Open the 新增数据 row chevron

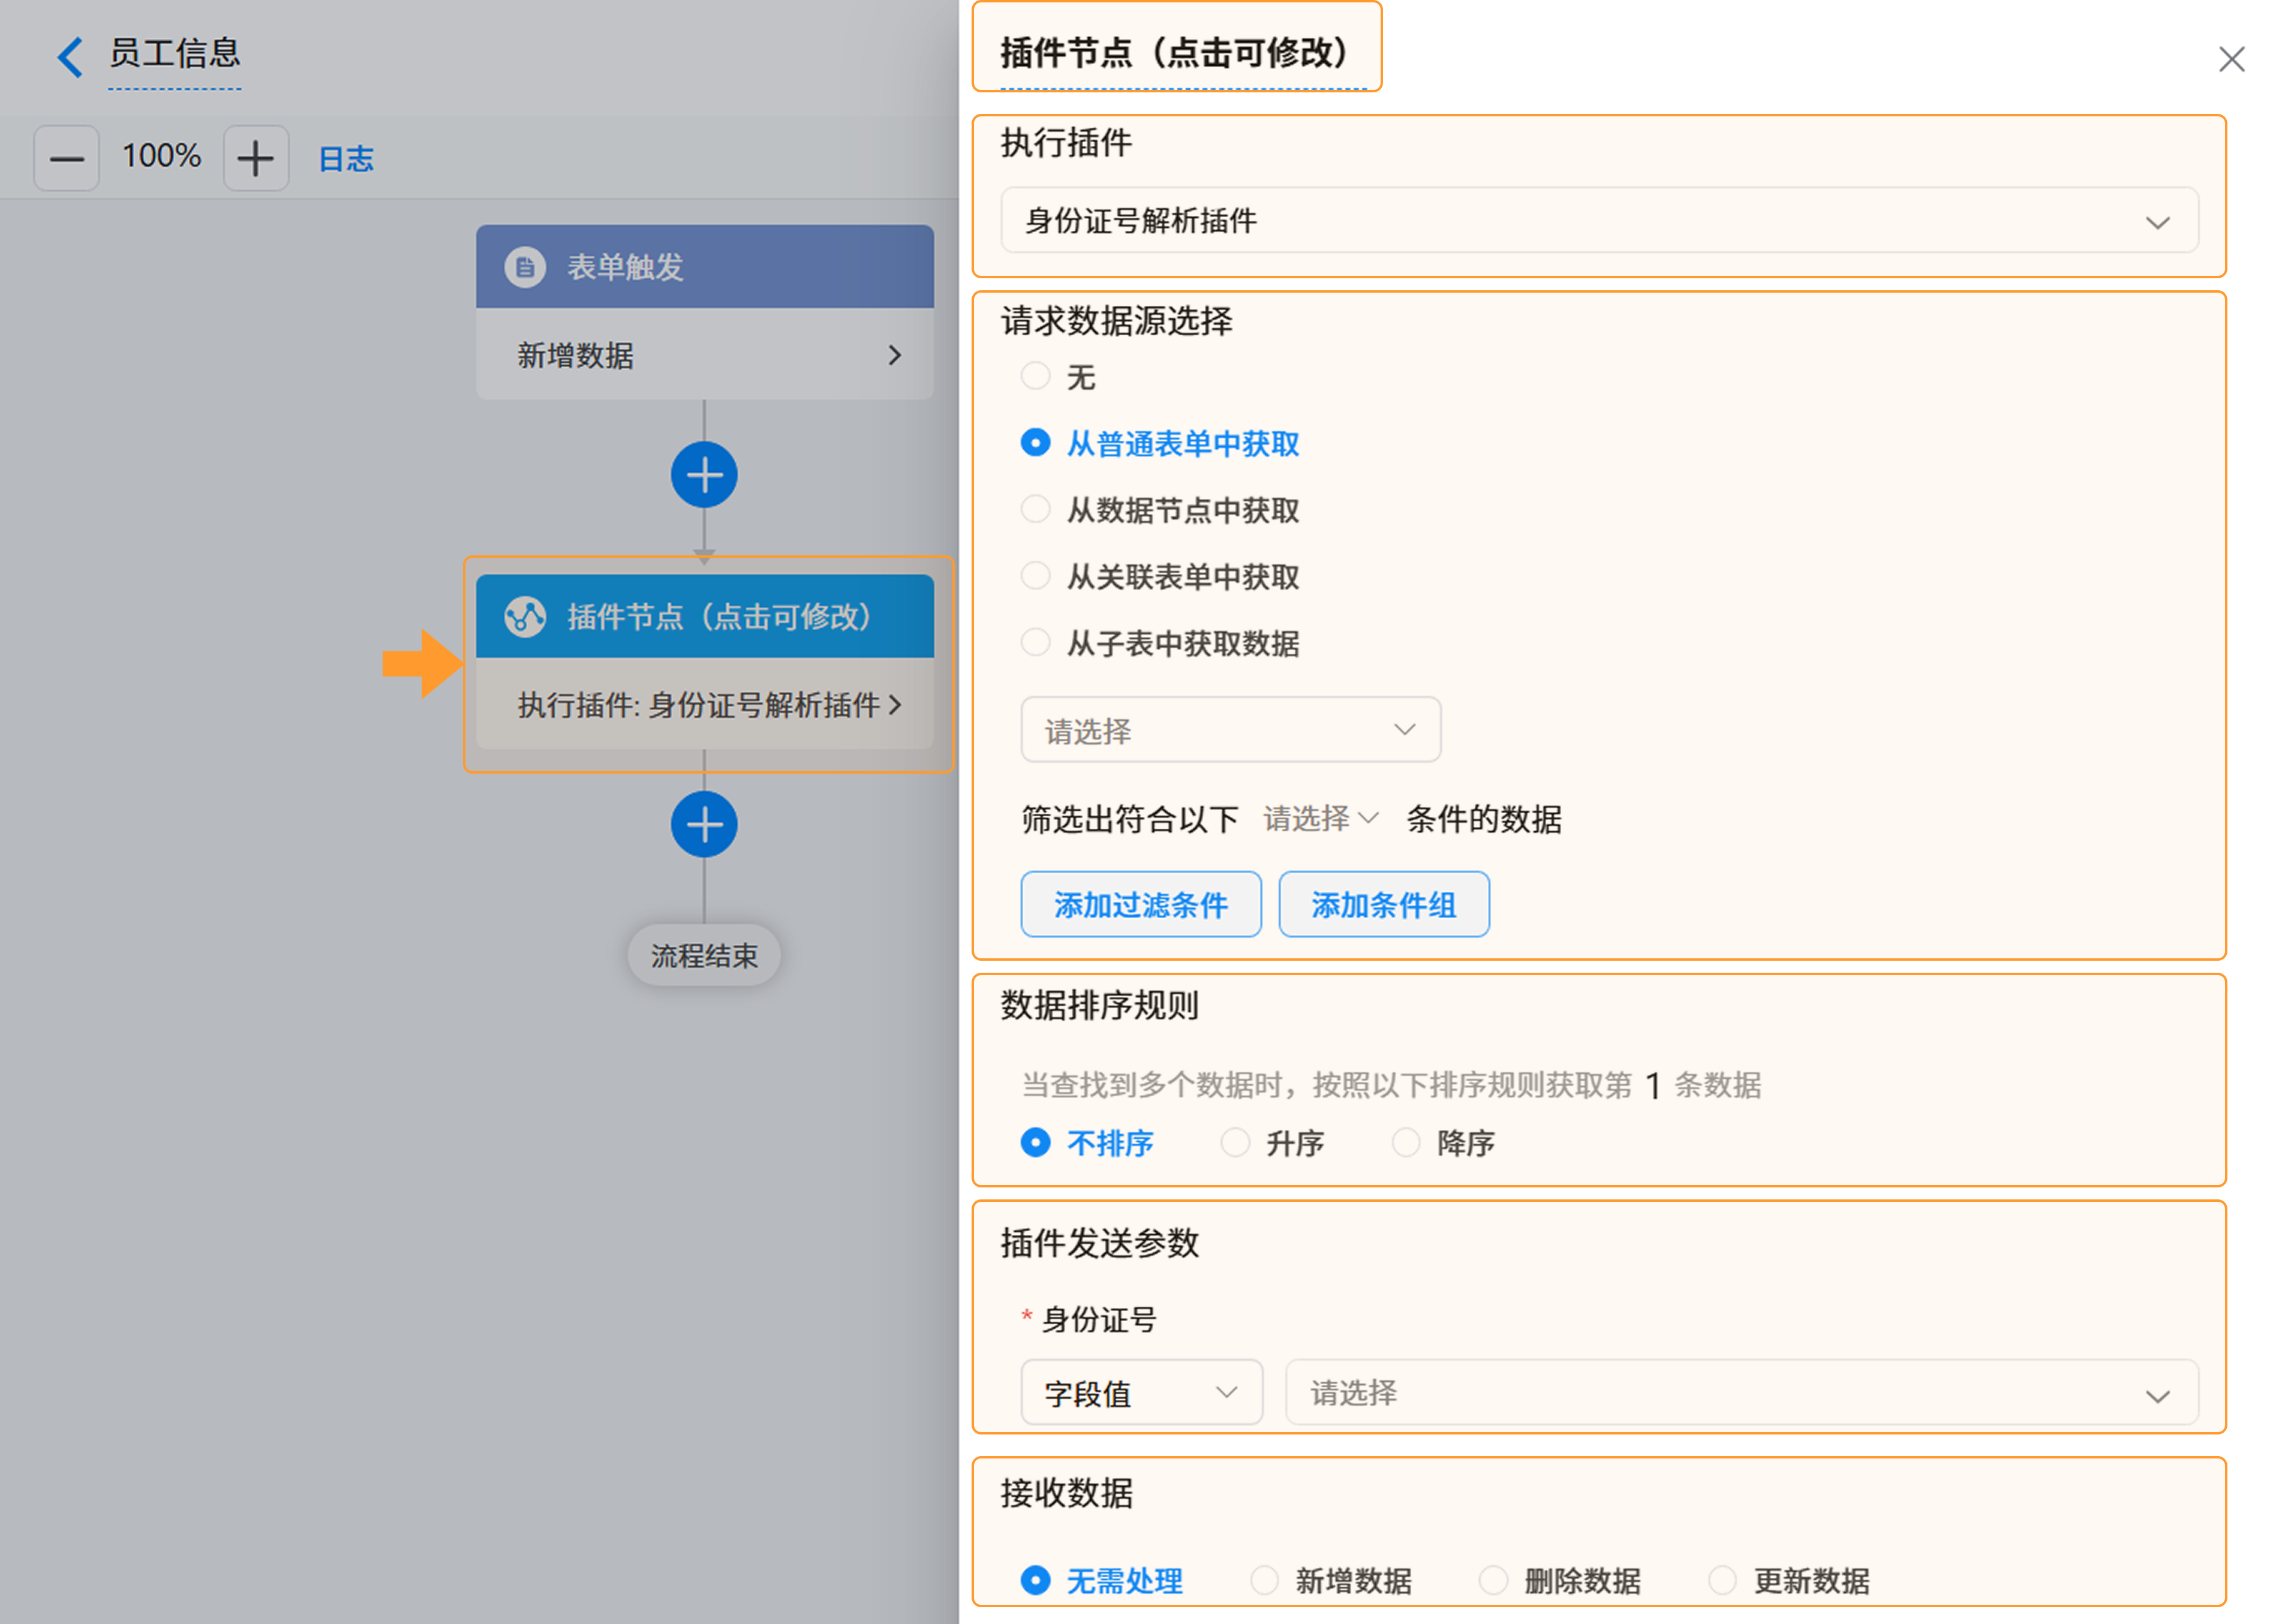coord(894,355)
